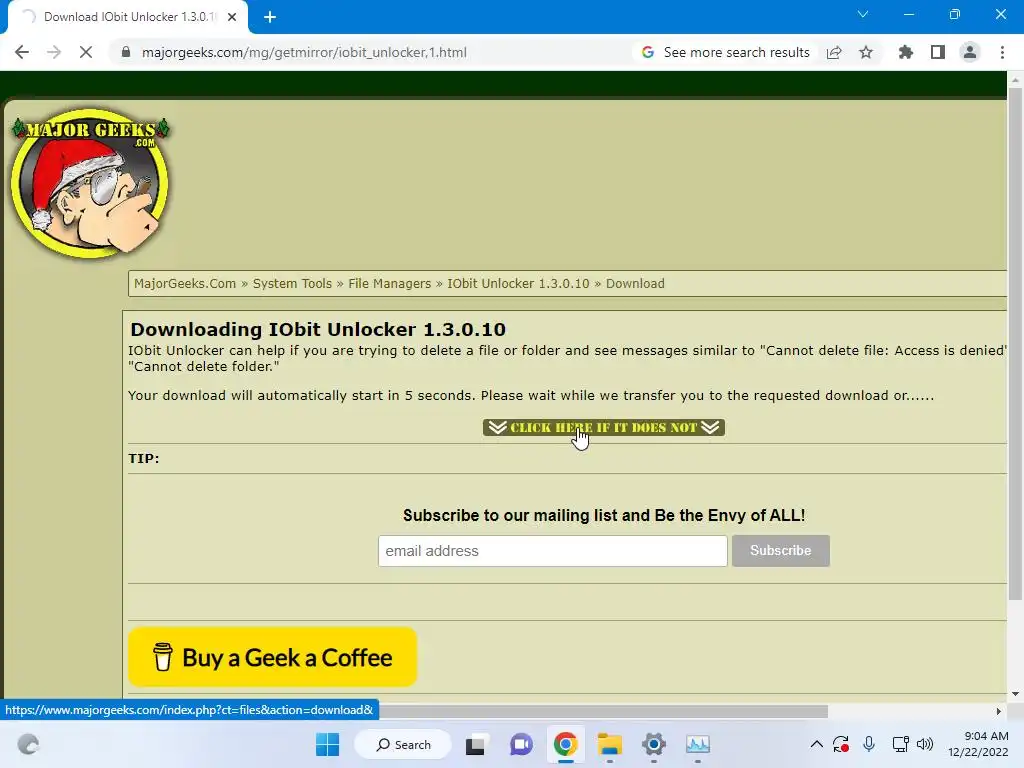Click the vertical scrollbar thumb
The width and height of the screenshot is (1024, 768).
(x=1015, y=343)
